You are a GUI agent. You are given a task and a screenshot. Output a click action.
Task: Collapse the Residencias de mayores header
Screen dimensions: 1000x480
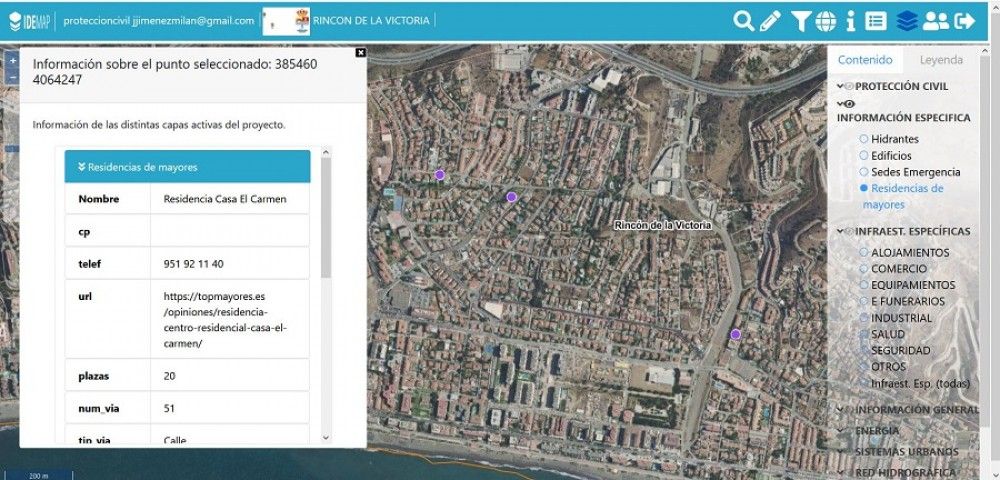point(188,167)
